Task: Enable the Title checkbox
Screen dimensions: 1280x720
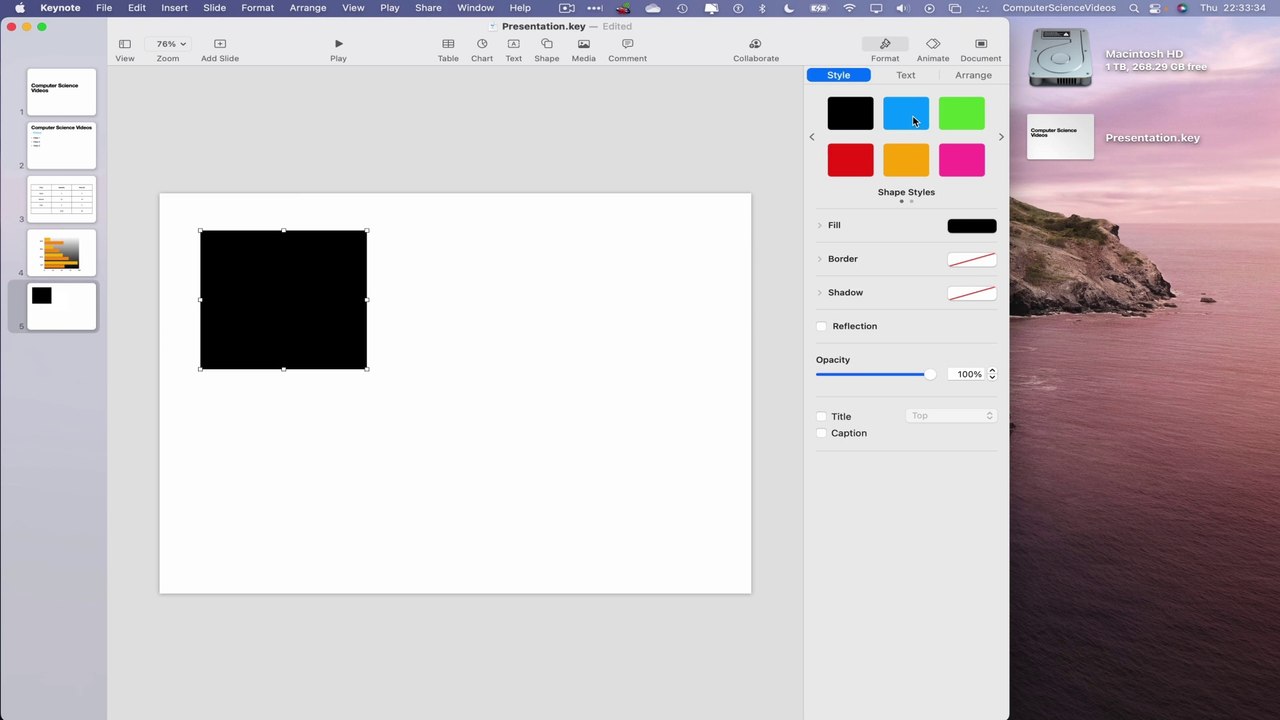Action: (x=822, y=416)
